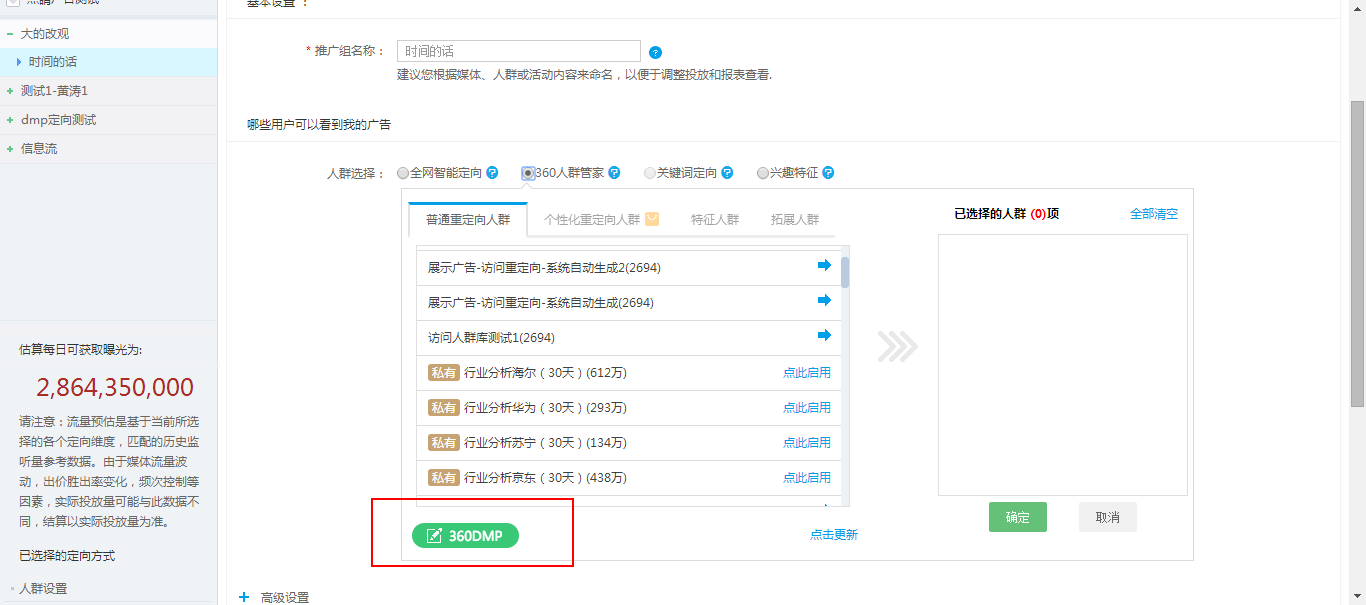This screenshot has width=1366, height=605.
Task: Click the help icon beside 推广组名称 field
Action: (655, 51)
